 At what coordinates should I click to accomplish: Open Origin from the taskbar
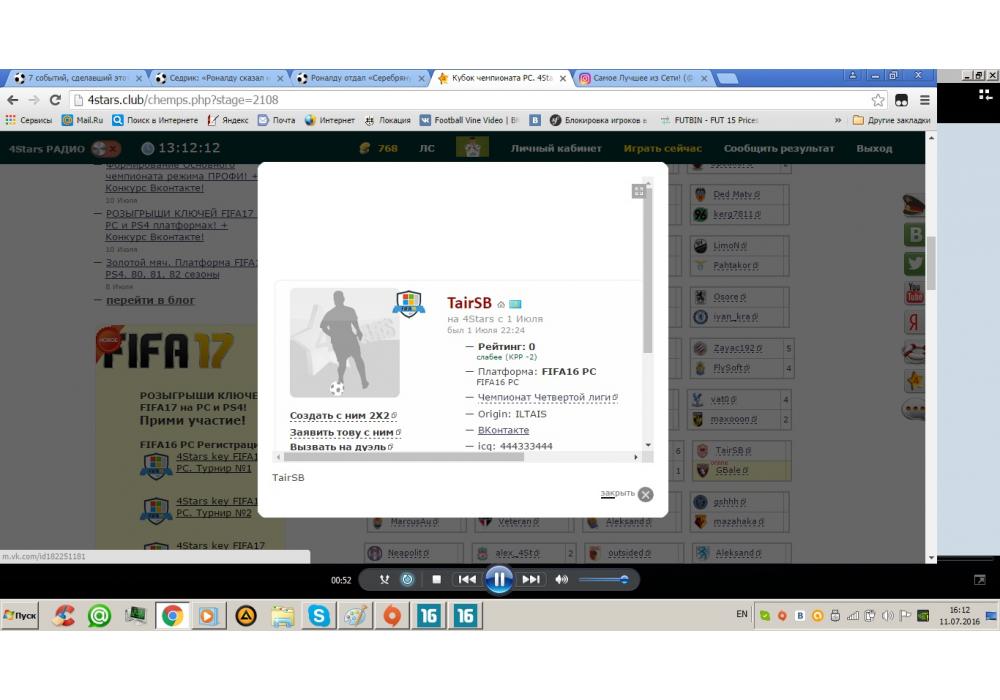point(392,616)
